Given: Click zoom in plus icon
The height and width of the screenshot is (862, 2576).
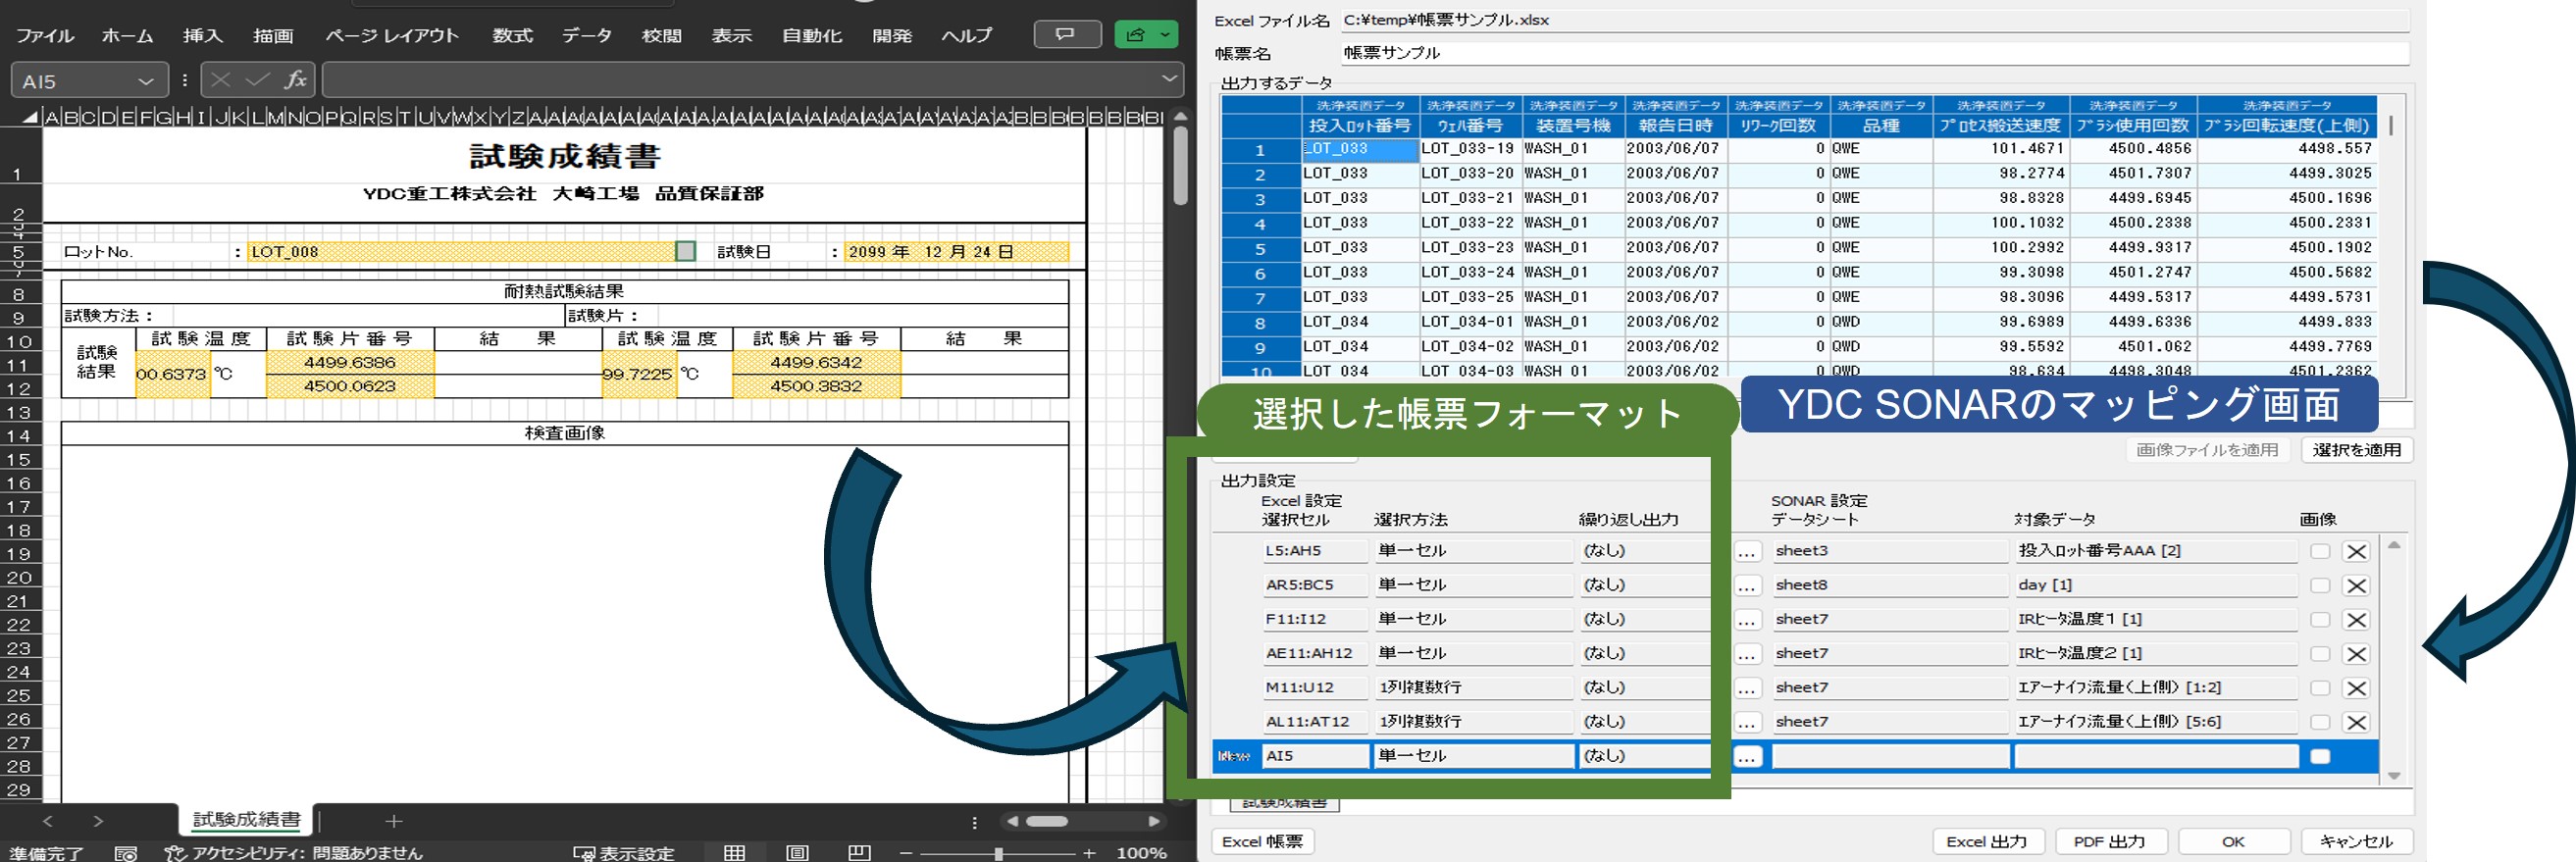Looking at the screenshot, I should pyautogui.click(x=1089, y=853).
